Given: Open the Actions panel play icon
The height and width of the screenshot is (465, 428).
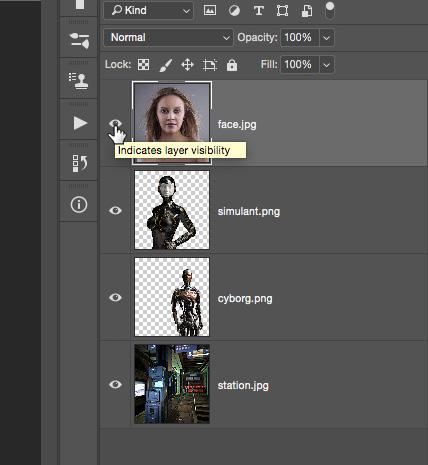Looking at the screenshot, I should [80, 123].
